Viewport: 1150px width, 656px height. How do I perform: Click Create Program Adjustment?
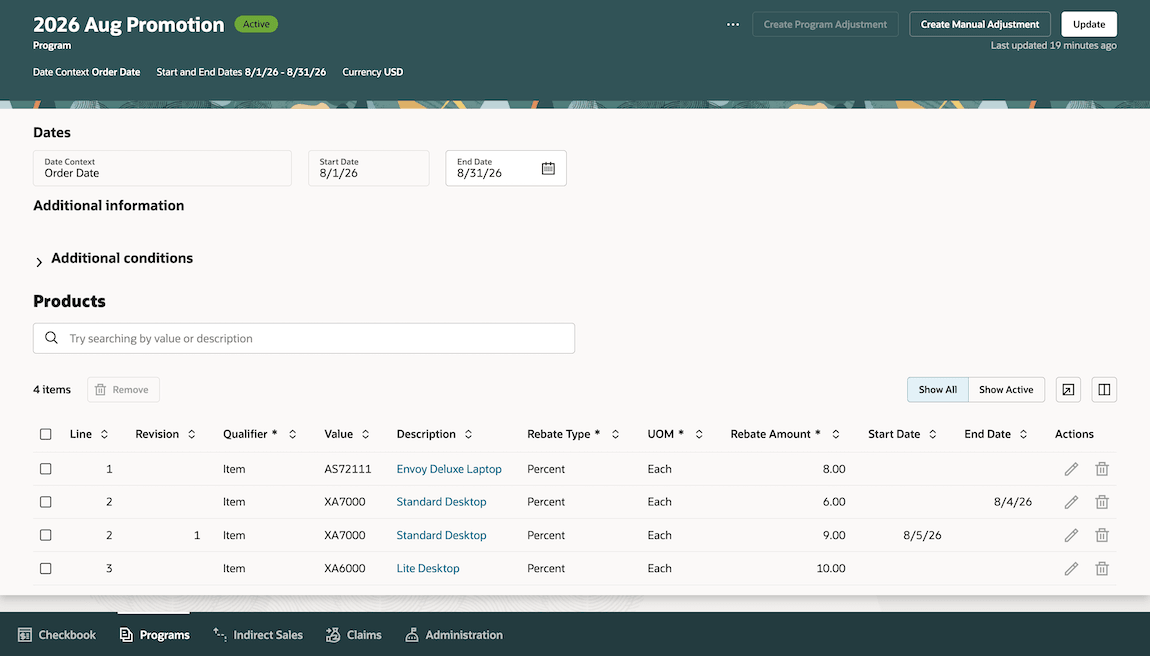point(825,24)
